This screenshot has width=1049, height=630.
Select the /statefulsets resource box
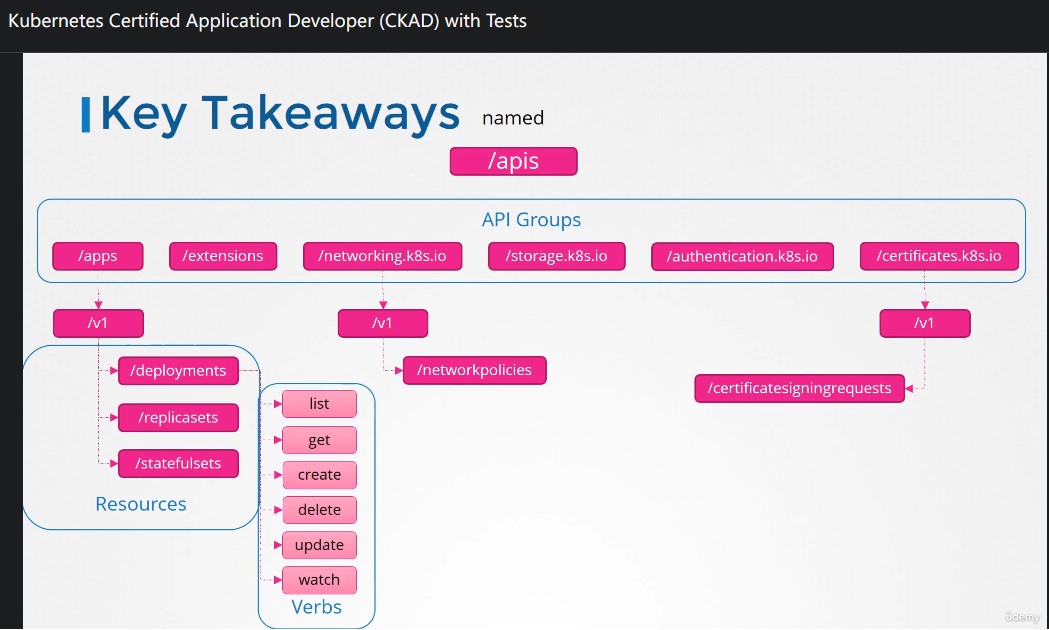point(178,463)
